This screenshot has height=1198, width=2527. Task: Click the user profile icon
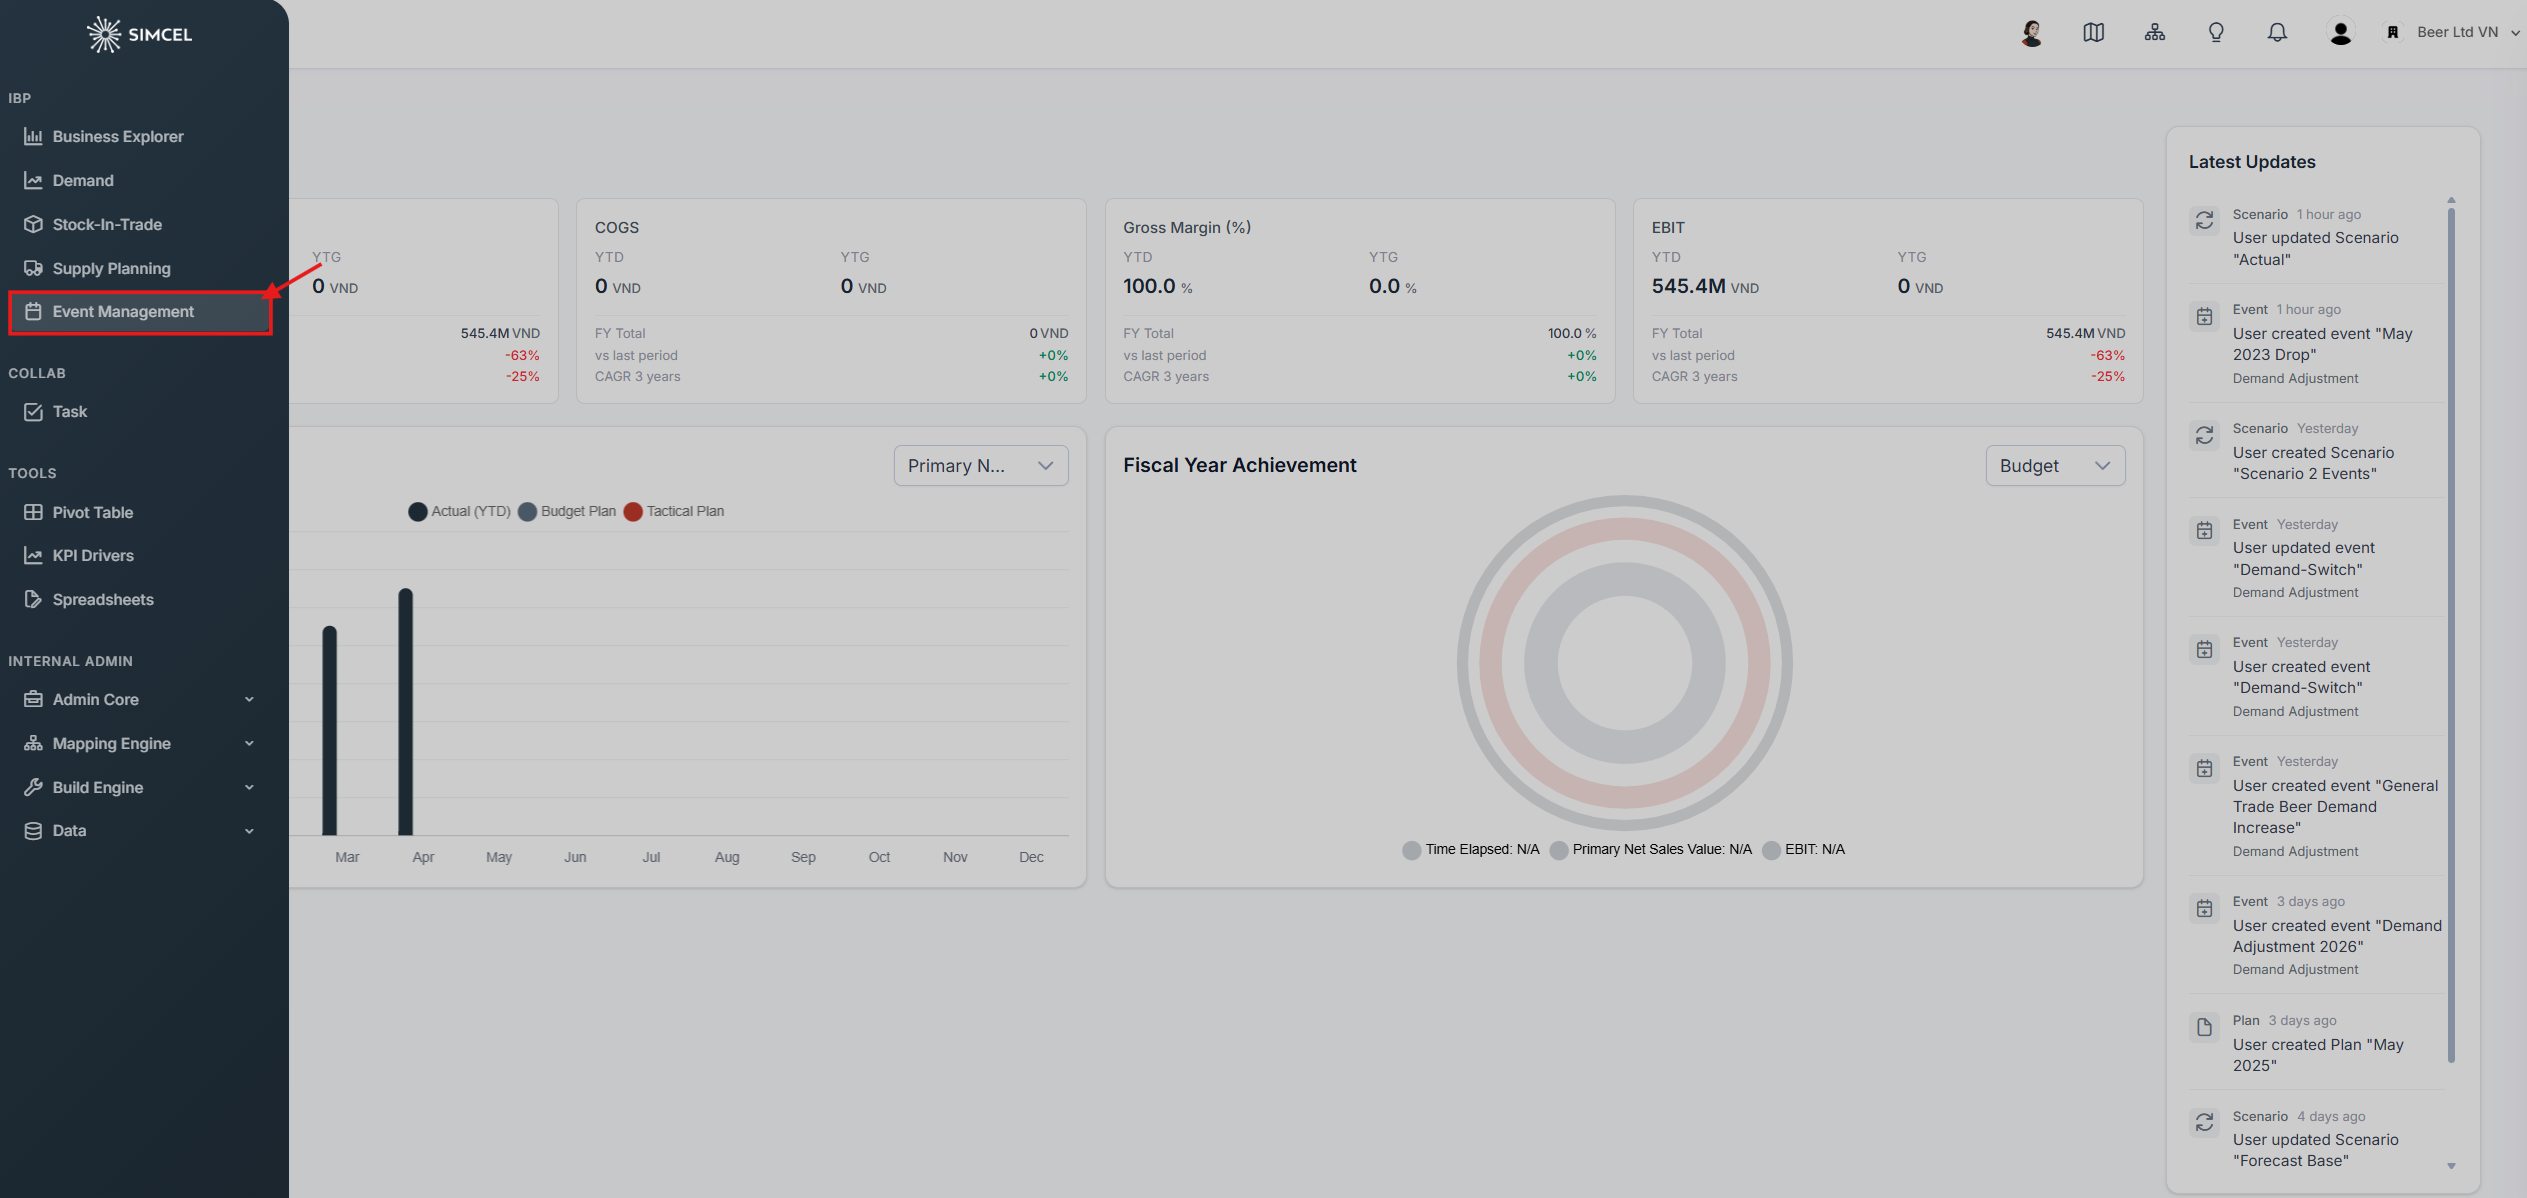pyautogui.click(x=2340, y=33)
